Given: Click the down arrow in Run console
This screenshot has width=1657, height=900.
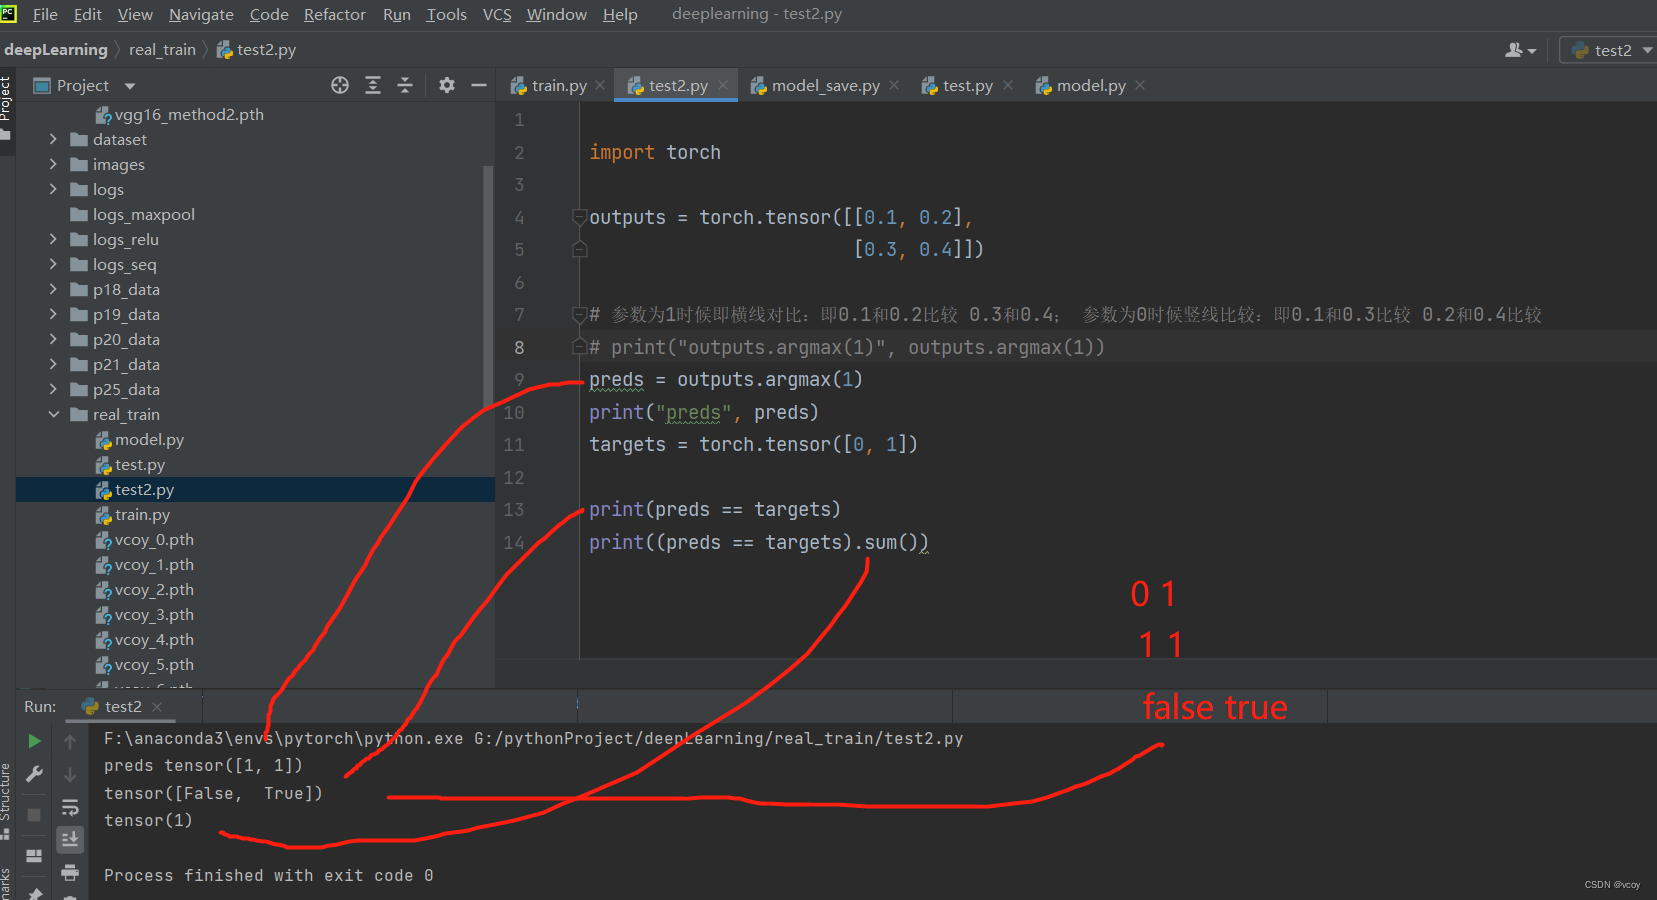Looking at the screenshot, I should (x=70, y=775).
